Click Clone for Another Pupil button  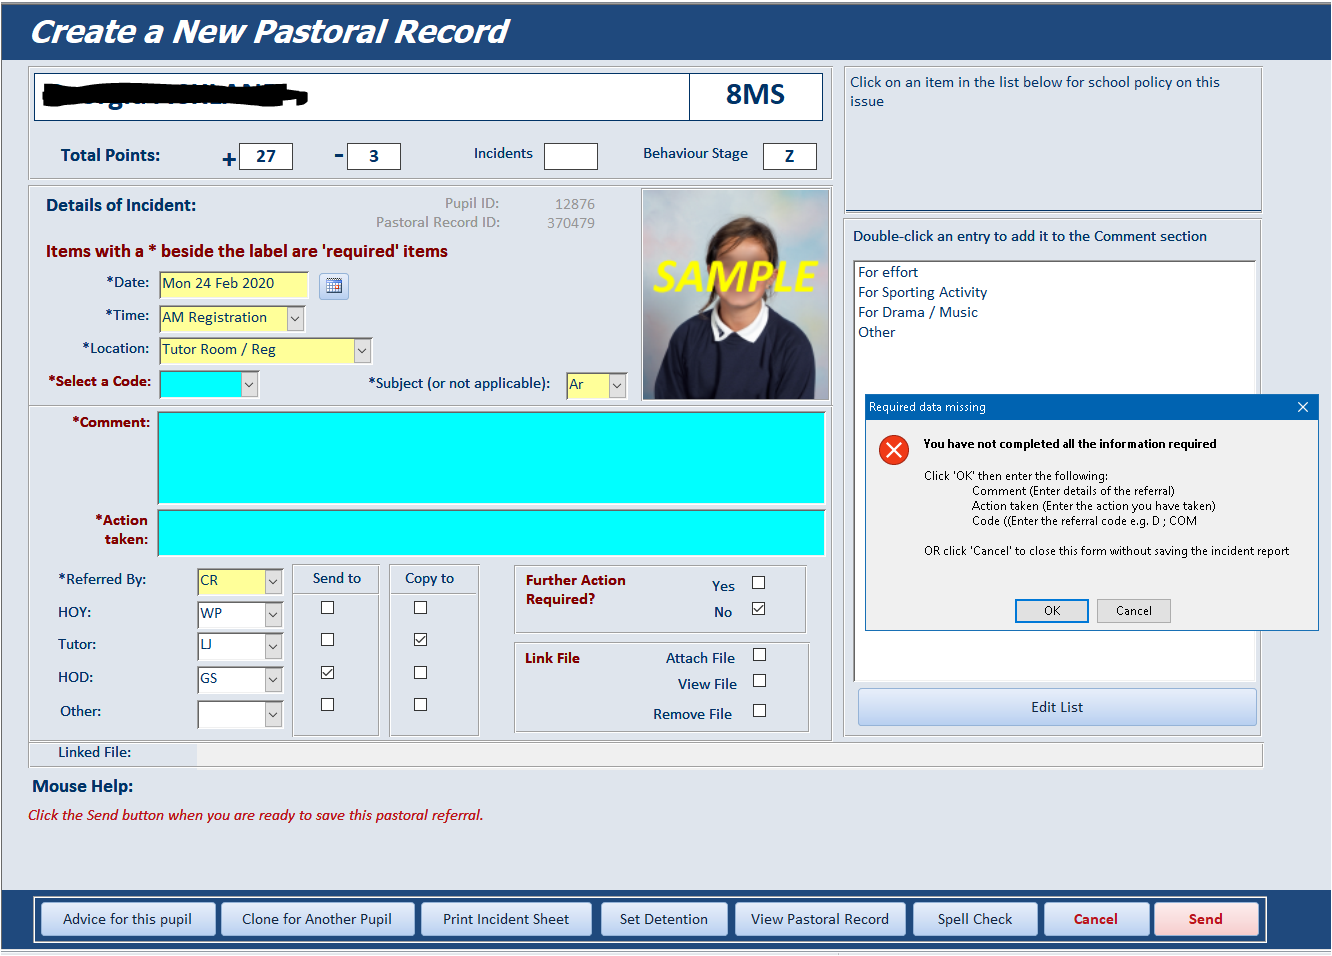click(317, 919)
